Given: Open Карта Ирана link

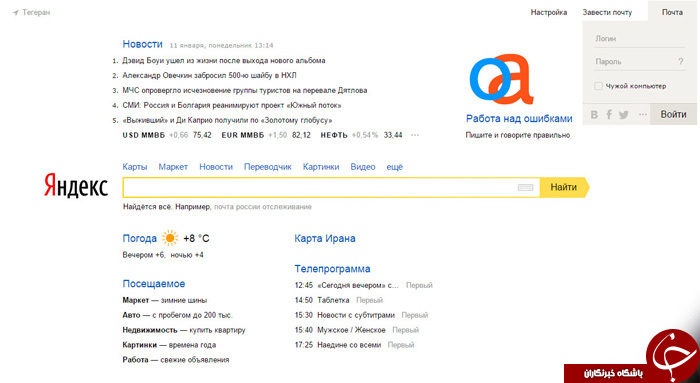Looking at the screenshot, I should [325, 238].
